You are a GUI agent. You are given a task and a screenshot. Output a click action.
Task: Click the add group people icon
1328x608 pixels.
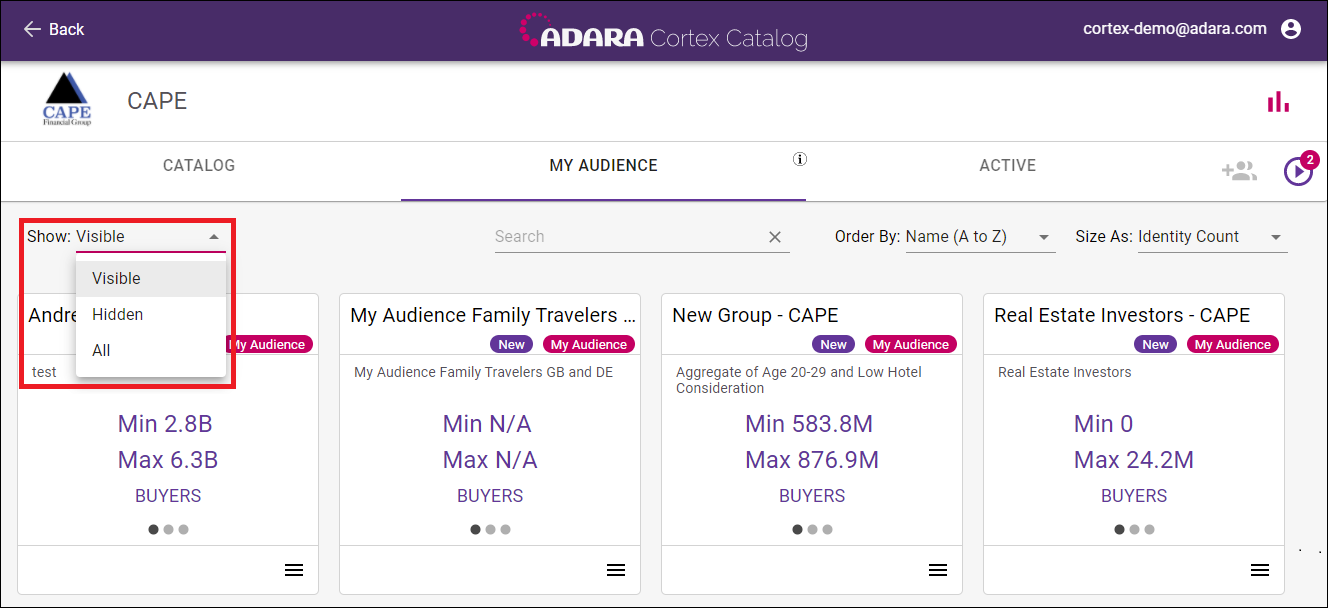(x=1239, y=171)
